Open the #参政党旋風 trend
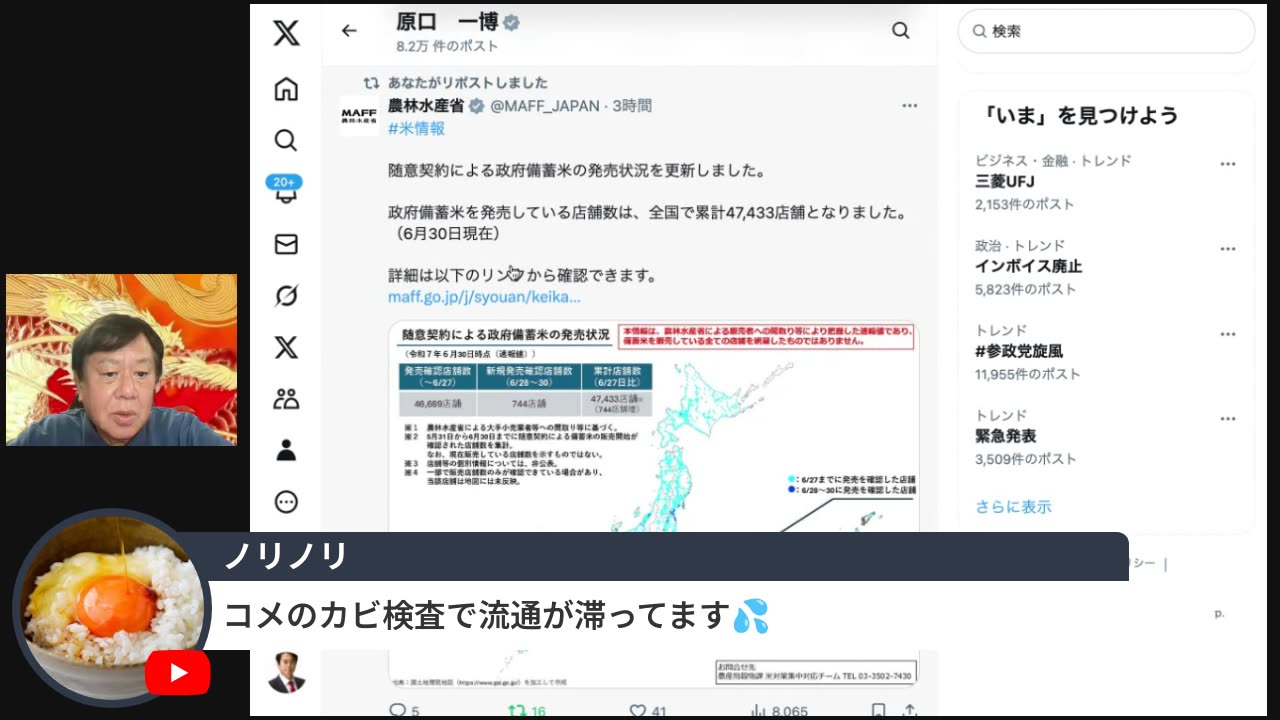This screenshot has height=720, width=1280. [1019, 352]
